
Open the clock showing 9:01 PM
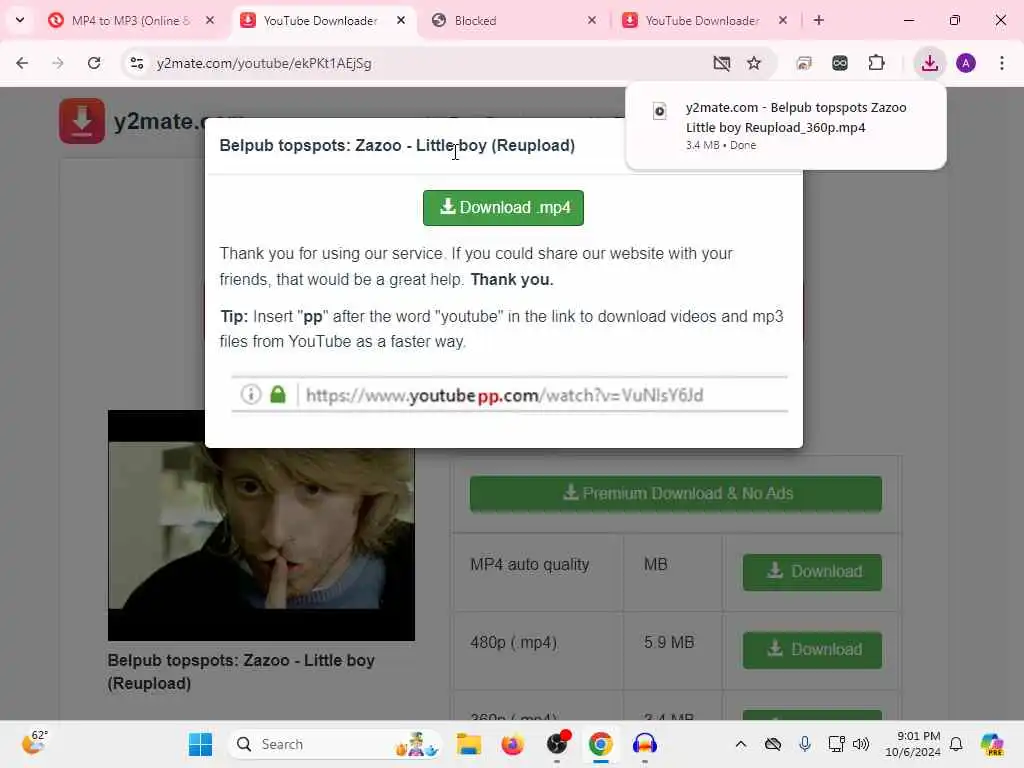912,744
